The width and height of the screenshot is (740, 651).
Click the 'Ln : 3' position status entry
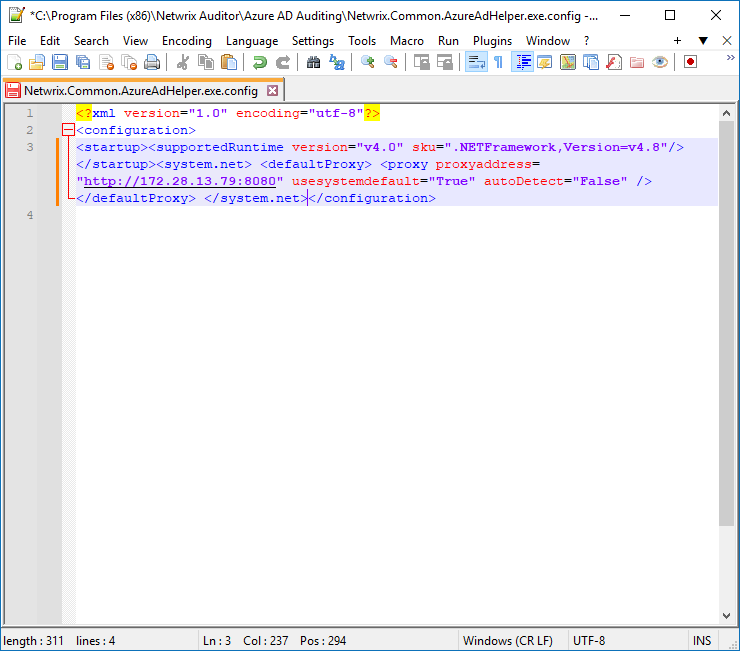click(x=217, y=641)
